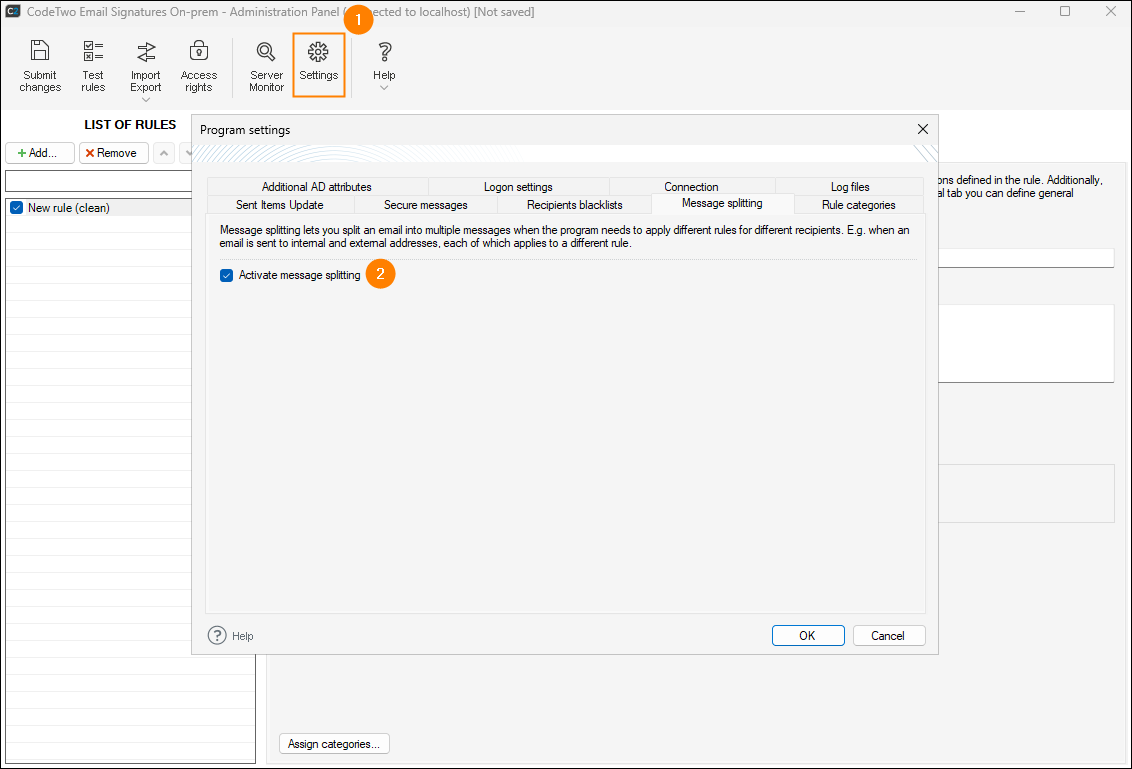Click the move rule down chevron
Image resolution: width=1132 pixels, height=769 pixels.
click(189, 152)
